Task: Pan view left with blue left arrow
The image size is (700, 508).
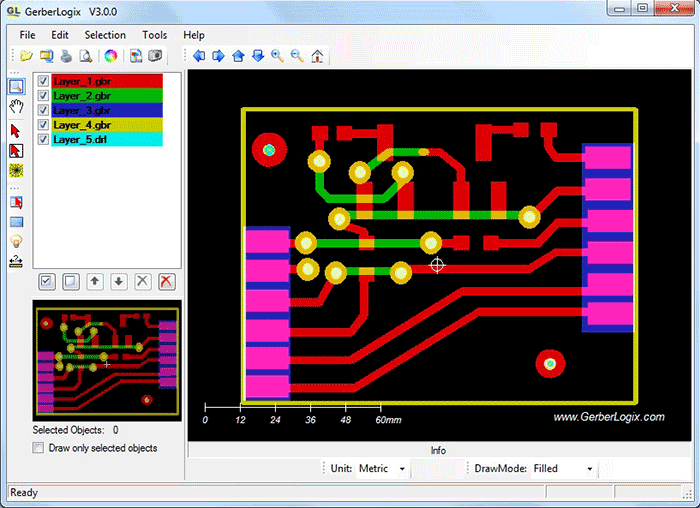Action: coord(199,56)
